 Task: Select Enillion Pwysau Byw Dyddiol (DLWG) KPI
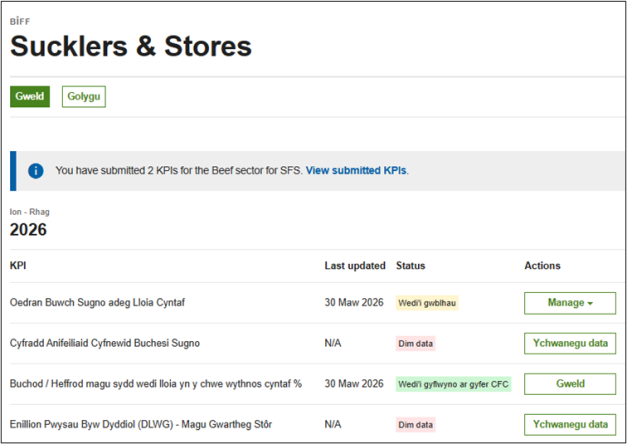coord(140,425)
